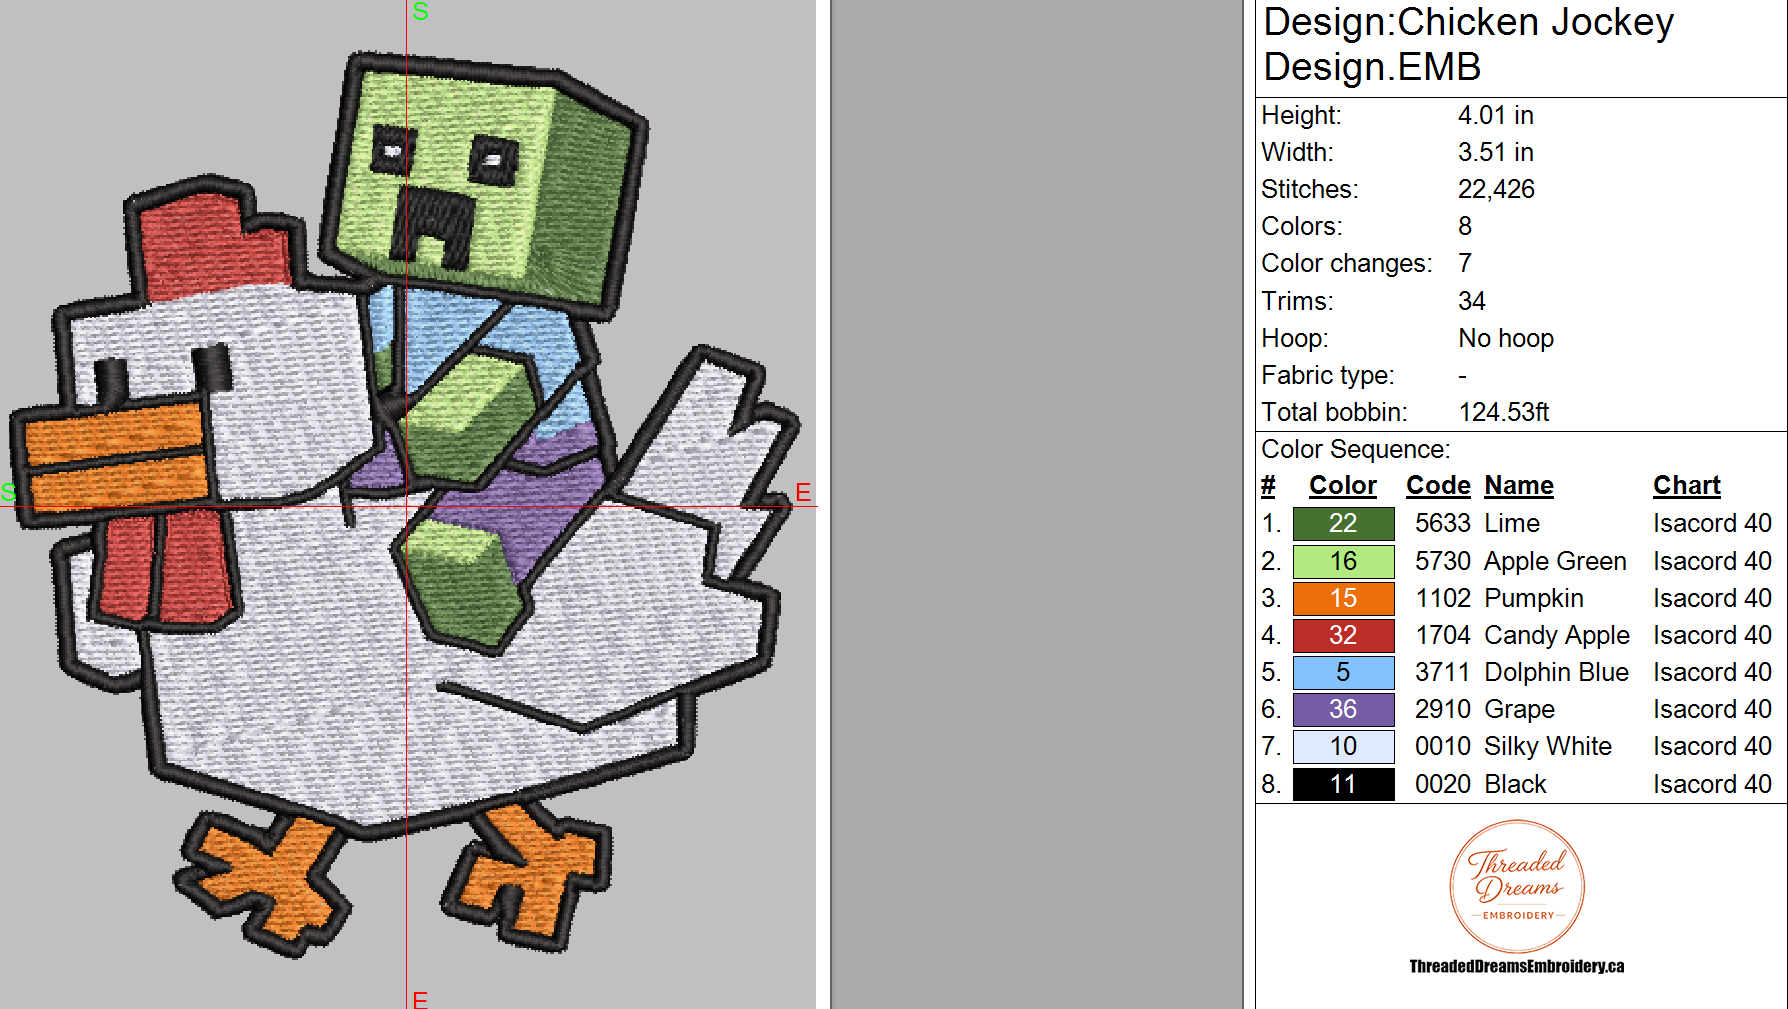Pick the Black swatch numbered 11

pyautogui.click(x=1343, y=784)
